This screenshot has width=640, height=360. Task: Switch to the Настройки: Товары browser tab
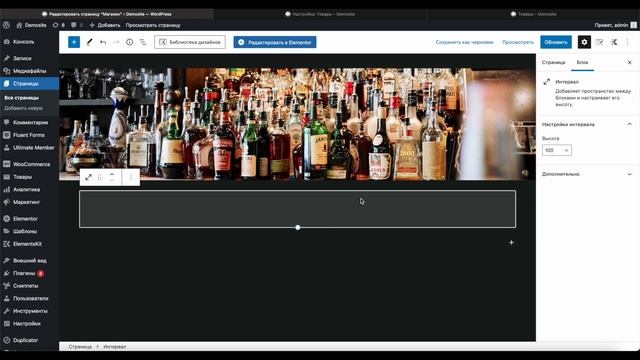tap(320, 14)
